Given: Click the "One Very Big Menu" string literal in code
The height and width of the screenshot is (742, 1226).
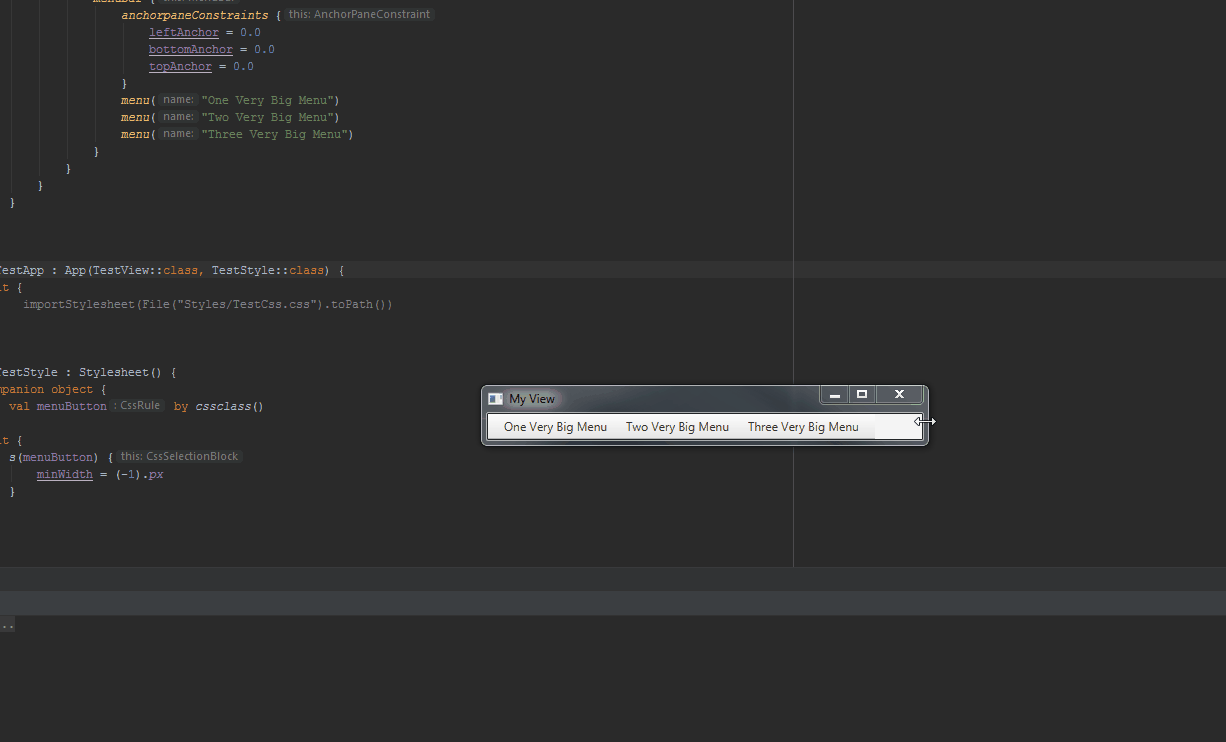Looking at the screenshot, I should (267, 100).
